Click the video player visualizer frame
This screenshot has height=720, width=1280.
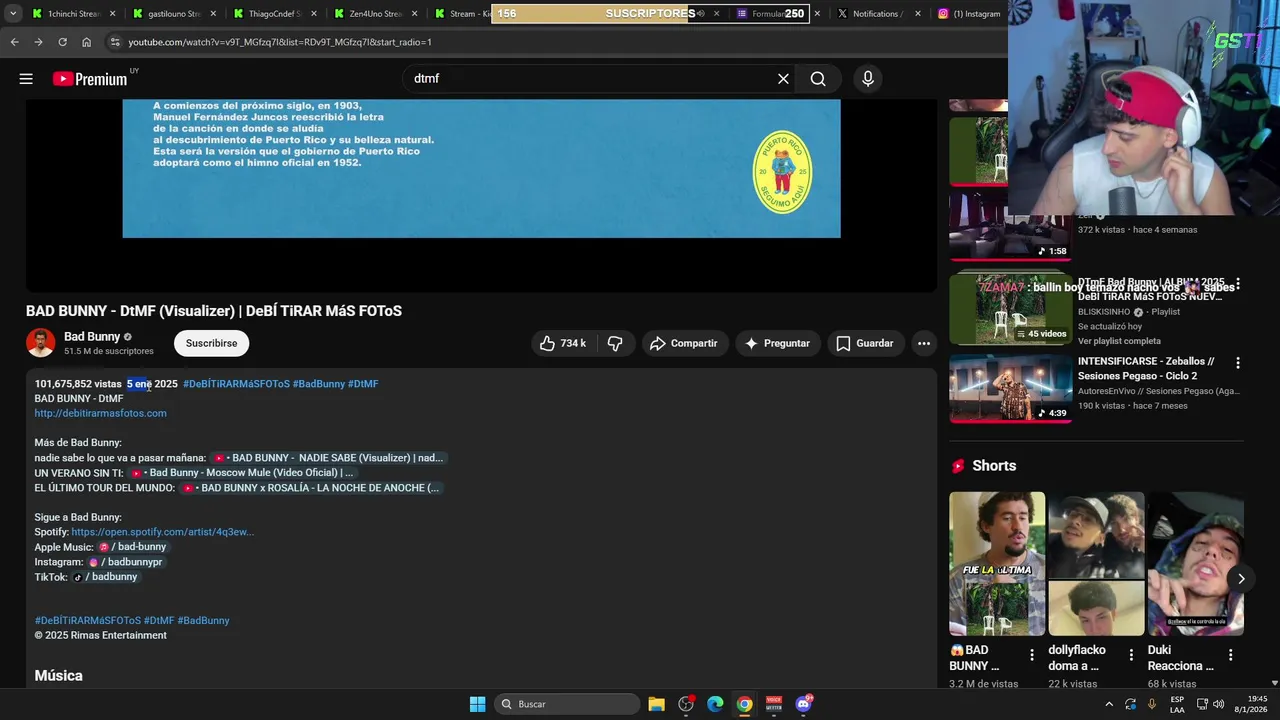(481, 168)
